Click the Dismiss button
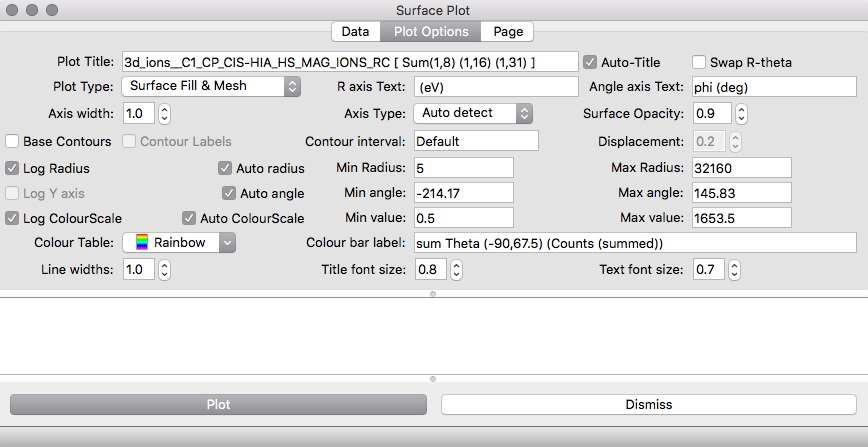Screen dimensions: 868x447 [648, 405]
